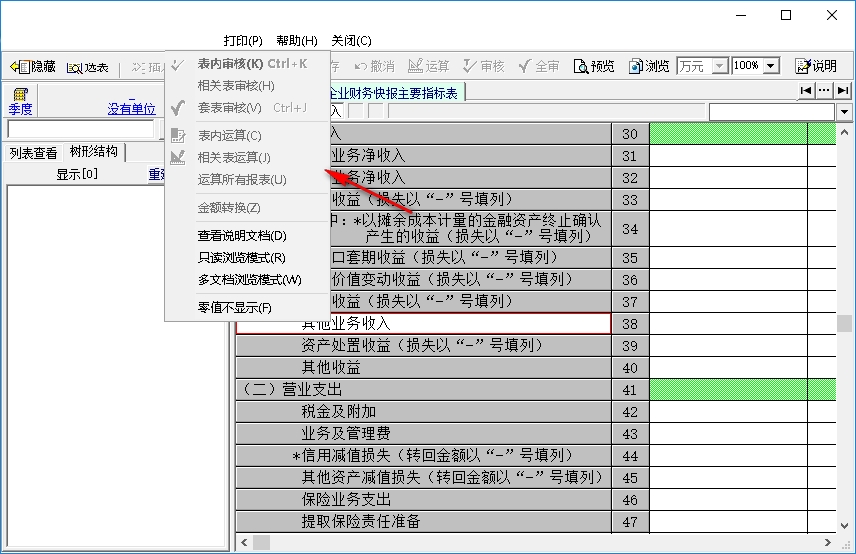Screen dimensions: 856x554
Task: Click the vertical scrollbar up arrow
Action: (x=845, y=132)
